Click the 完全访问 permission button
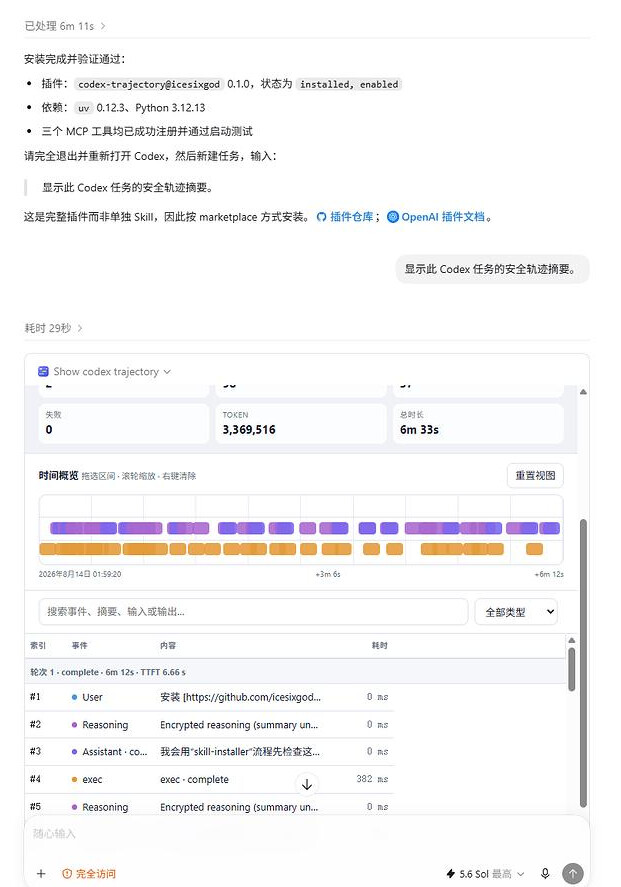 pos(89,873)
